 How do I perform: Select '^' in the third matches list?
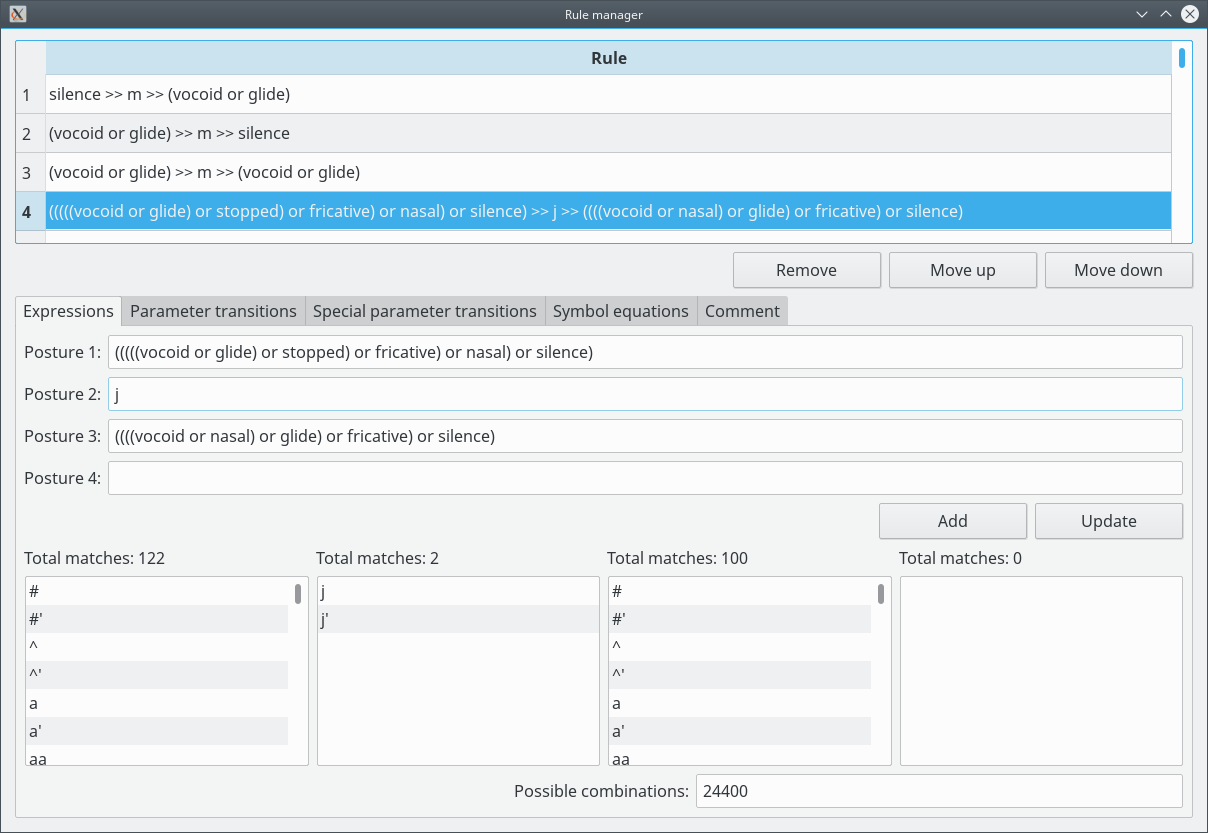pos(740,647)
